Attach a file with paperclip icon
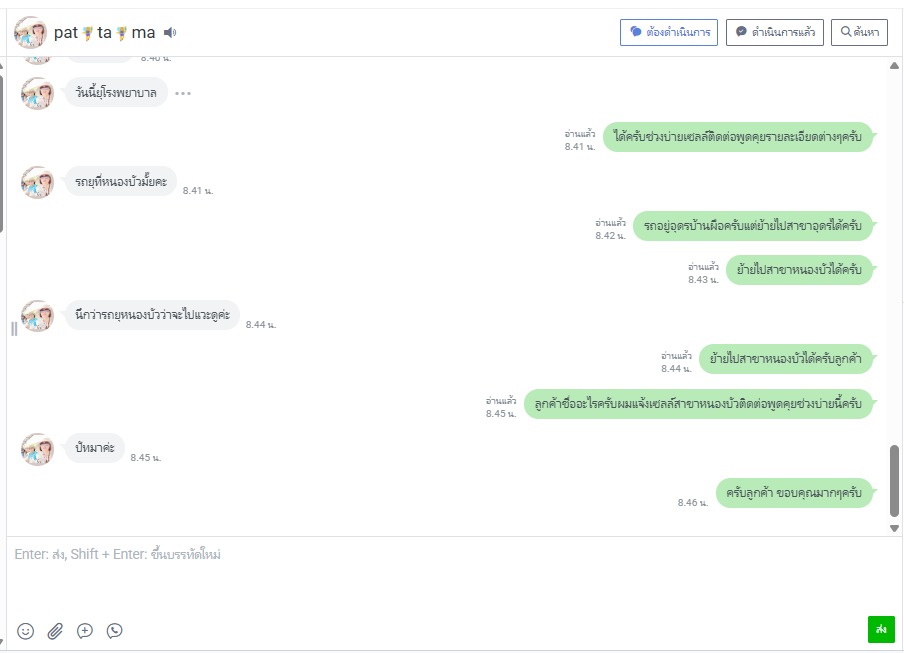This screenshot has height=653, width=904. [x=55, y=631]
